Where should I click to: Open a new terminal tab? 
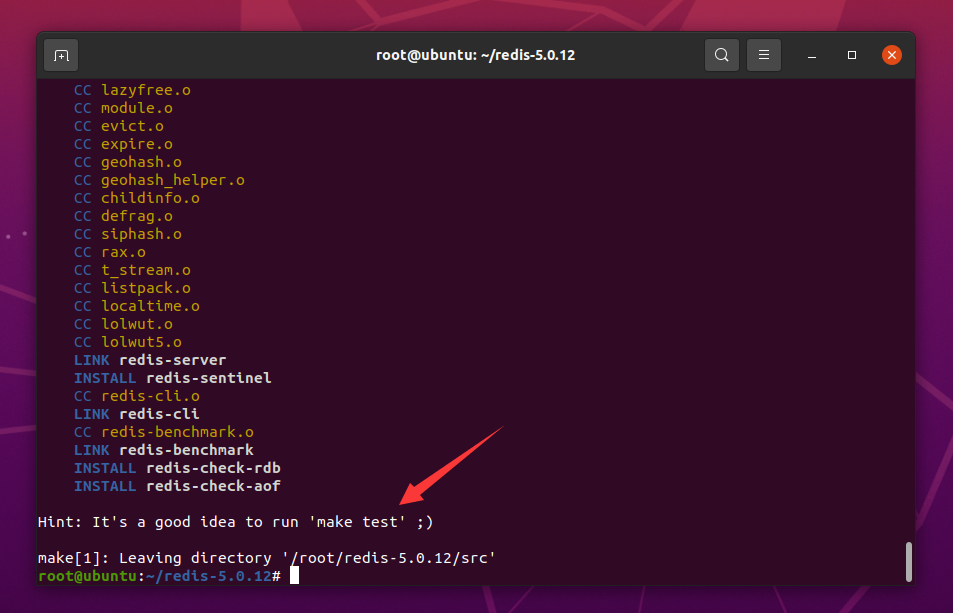click(x=61, y=55)
